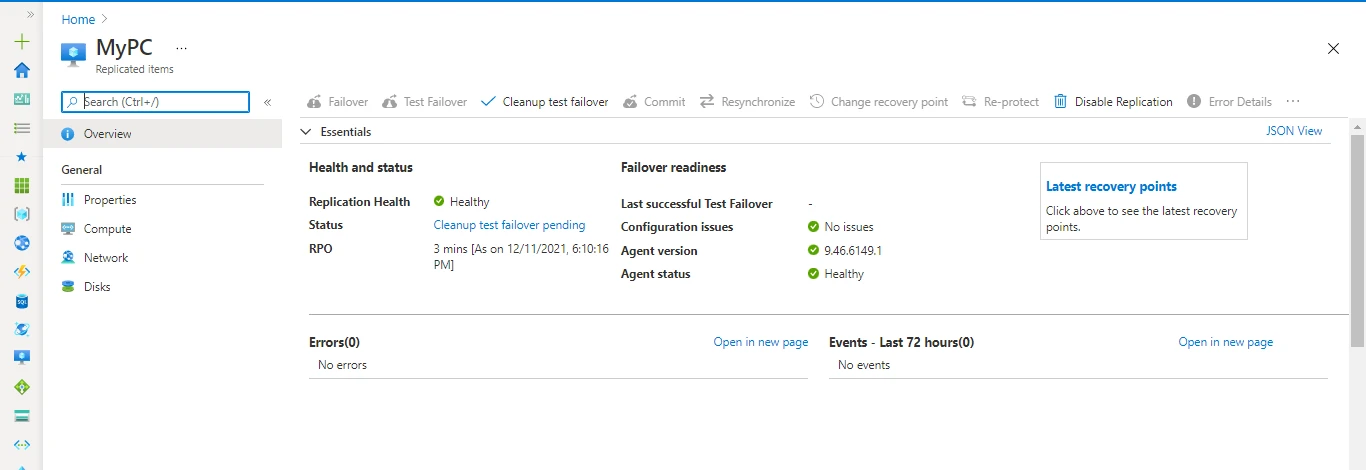The width and height of the screenshot is (1366, 470).
Task: Open Function App lightning icon
Action: pos(21,272)
